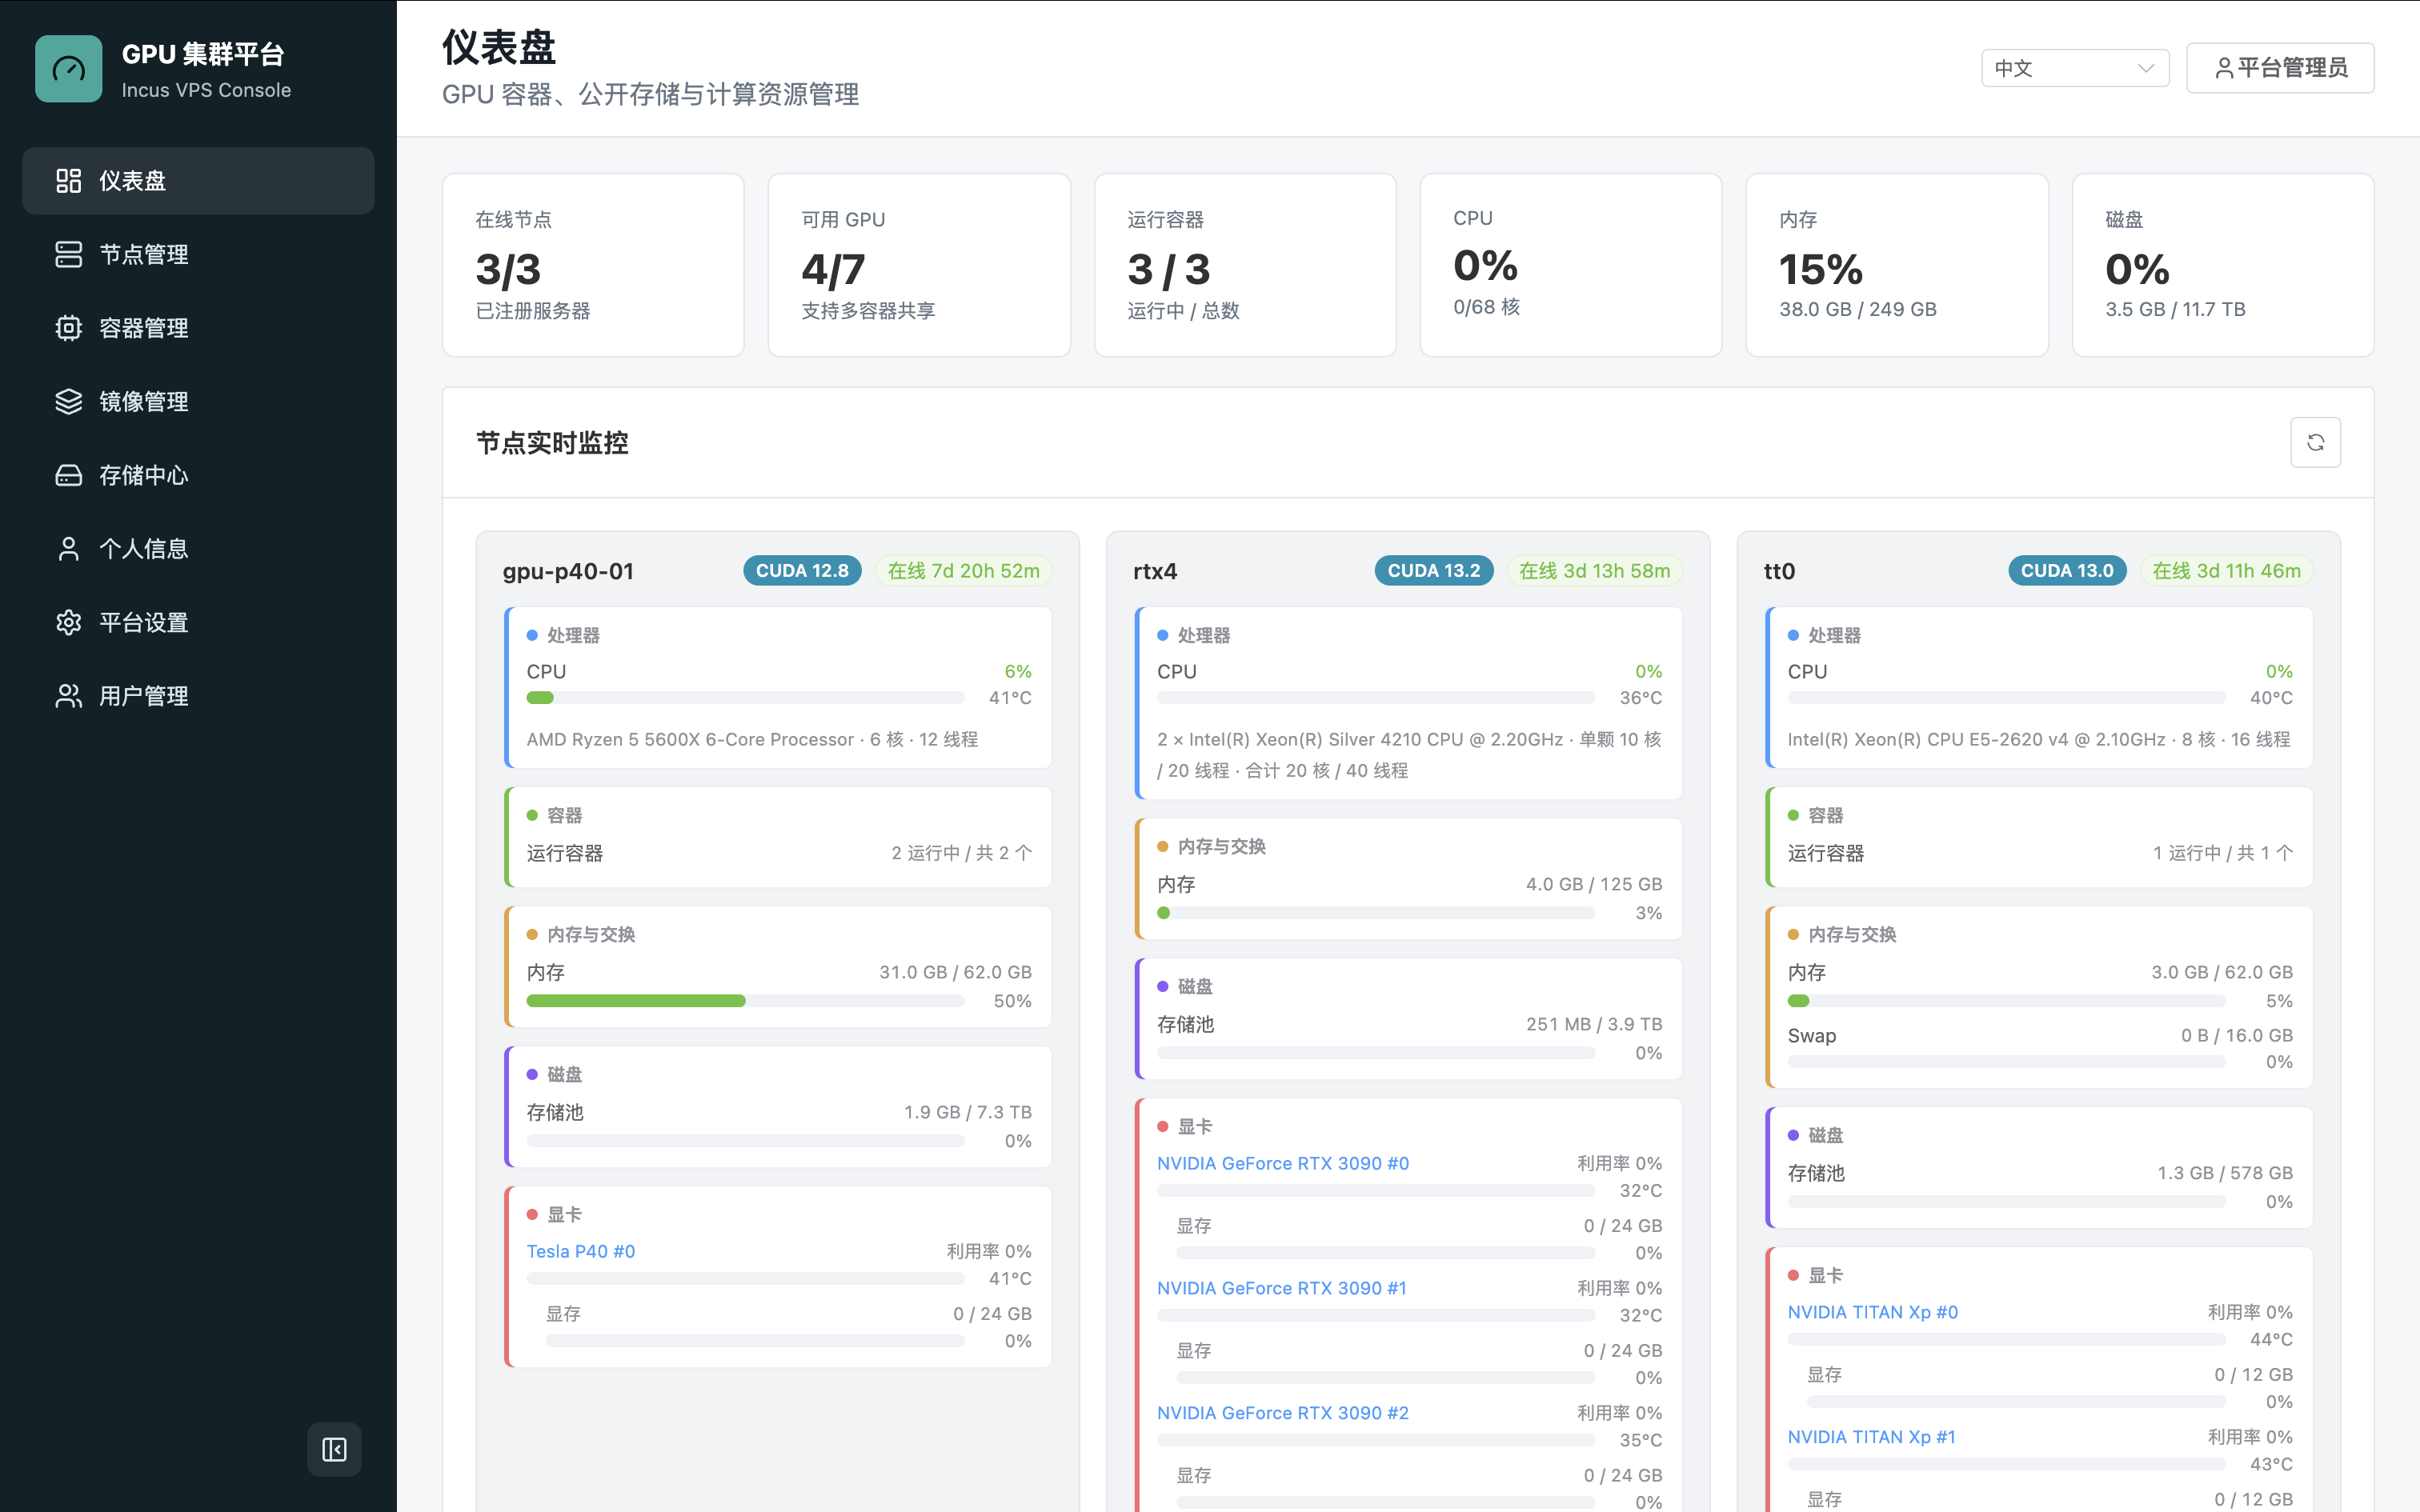Collapse the sidebar with the panel icon

[x=334, y=1449]
